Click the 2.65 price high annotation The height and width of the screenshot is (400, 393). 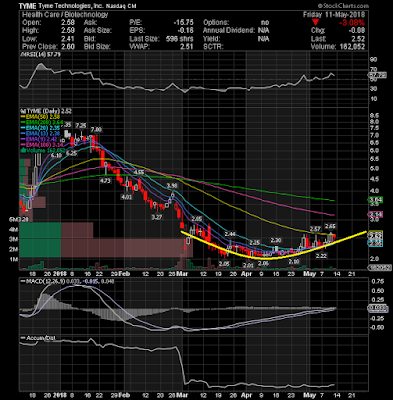tap(330, 226)
